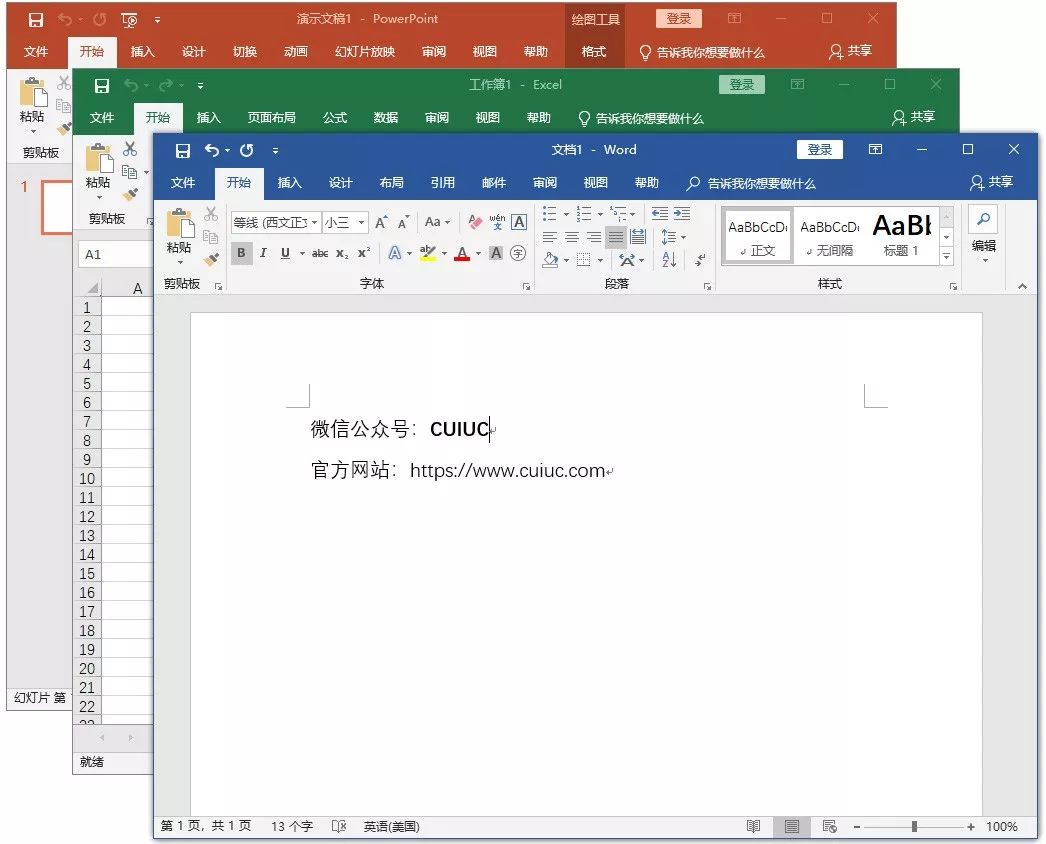Open the 公式 tab in the Excel window
The width and height of the screenshot is (1046, 844).
pos(335,117)
